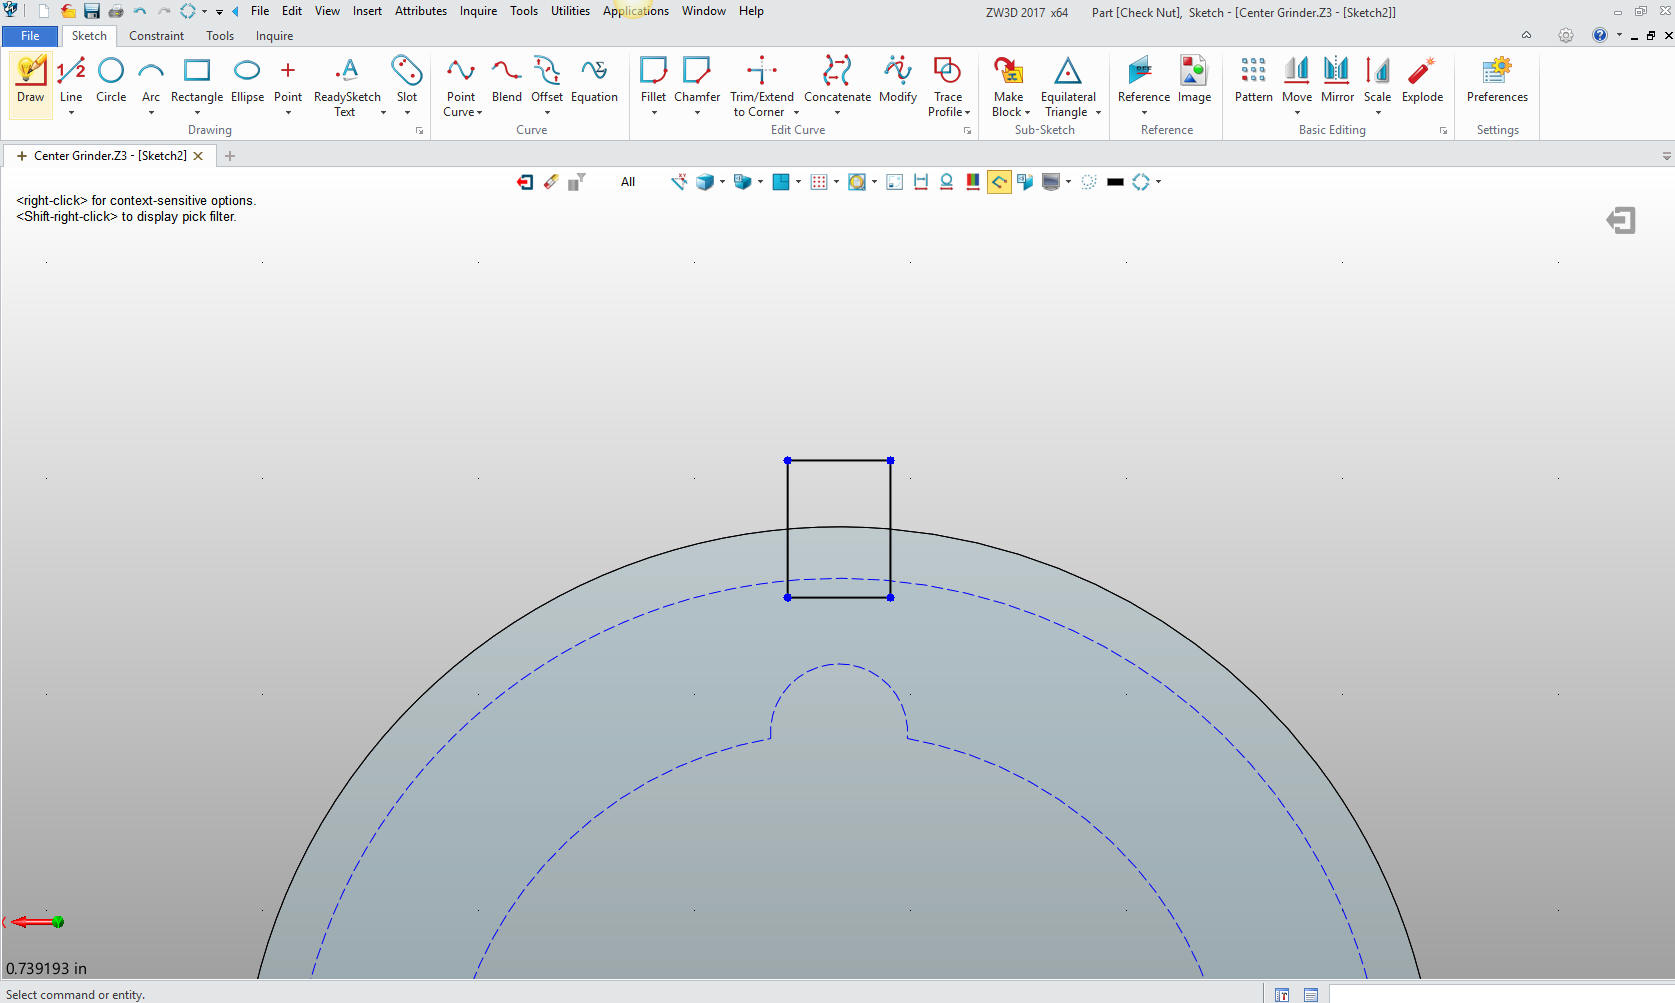Pick the Arc tool
The height and width of the screenshot is (1003, 1675).
click(151, 81)
